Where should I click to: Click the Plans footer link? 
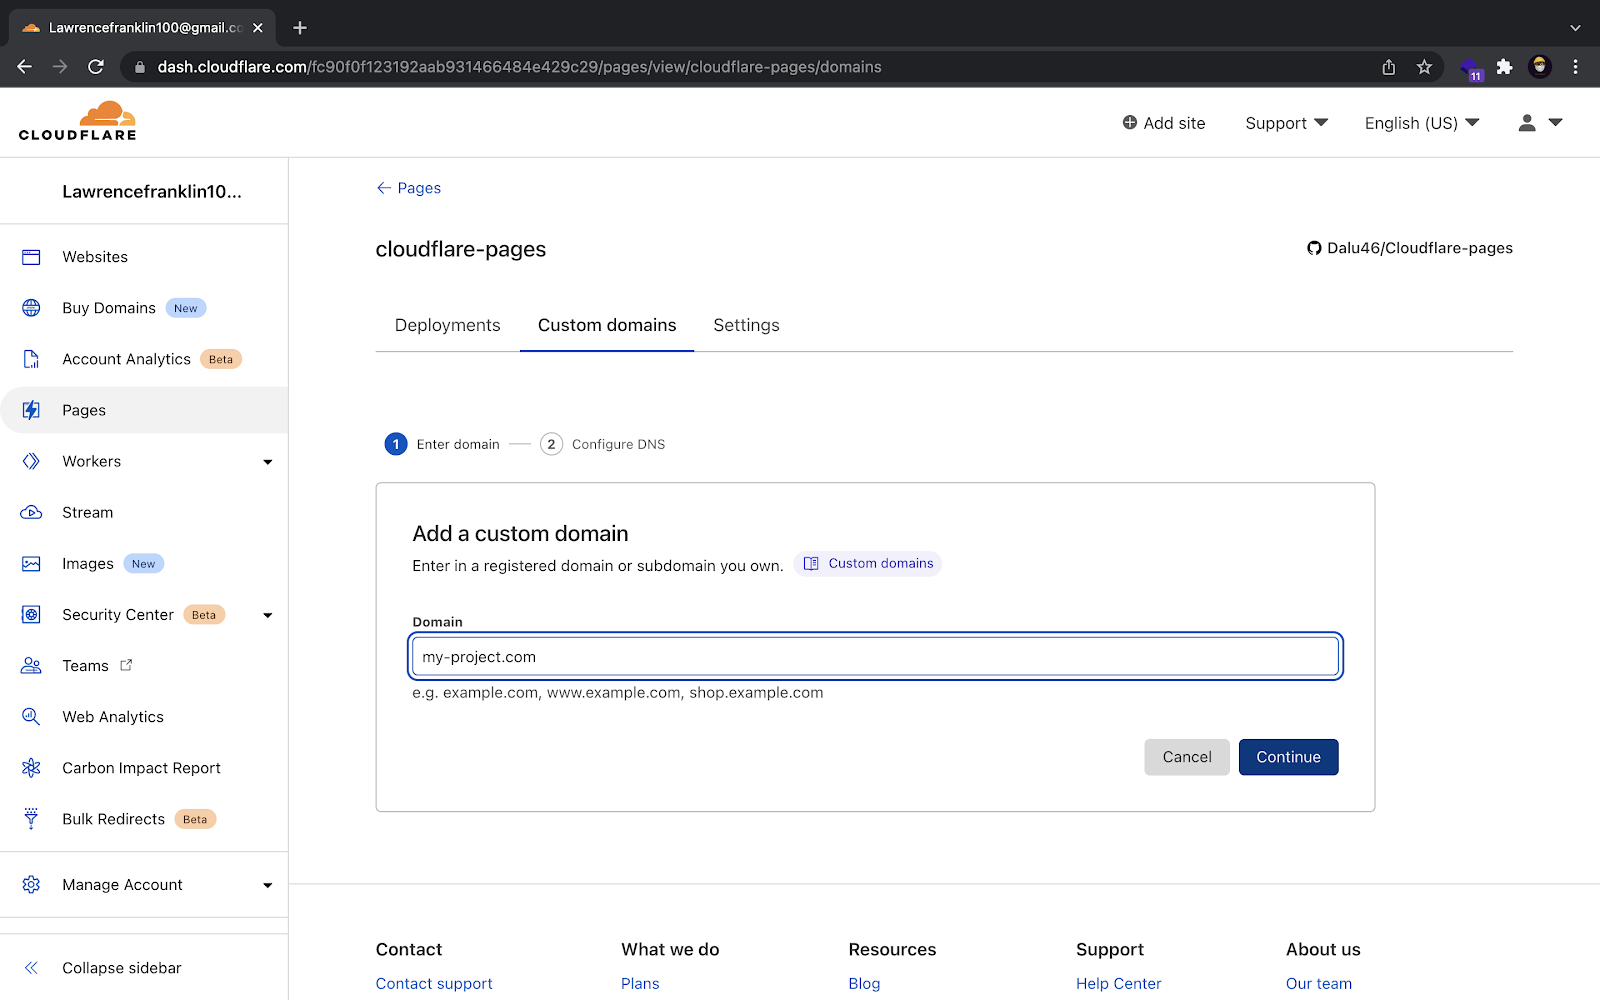click(x=640, y=984)
